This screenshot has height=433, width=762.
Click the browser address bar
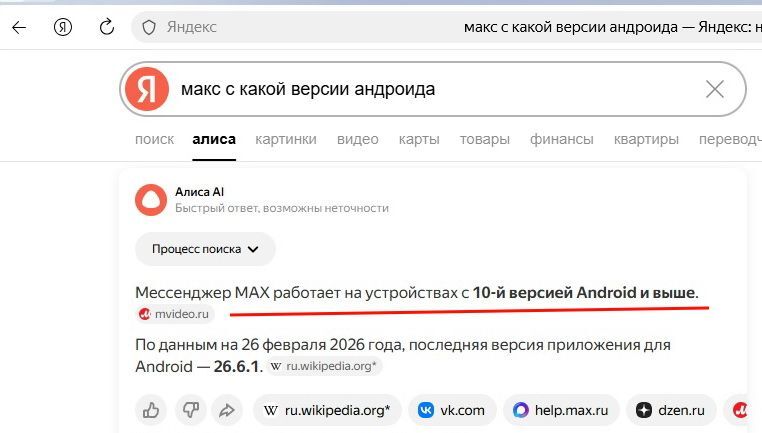[x=447, y=27]
